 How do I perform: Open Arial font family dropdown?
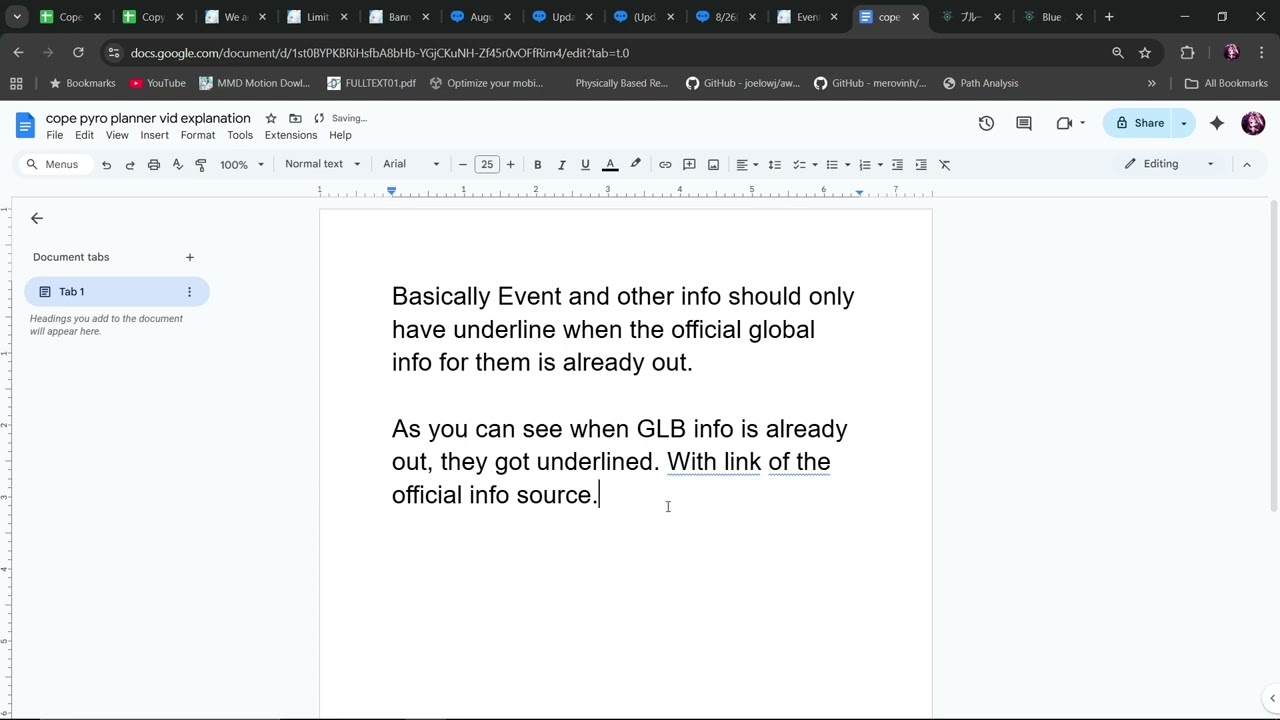click(411, 164)
